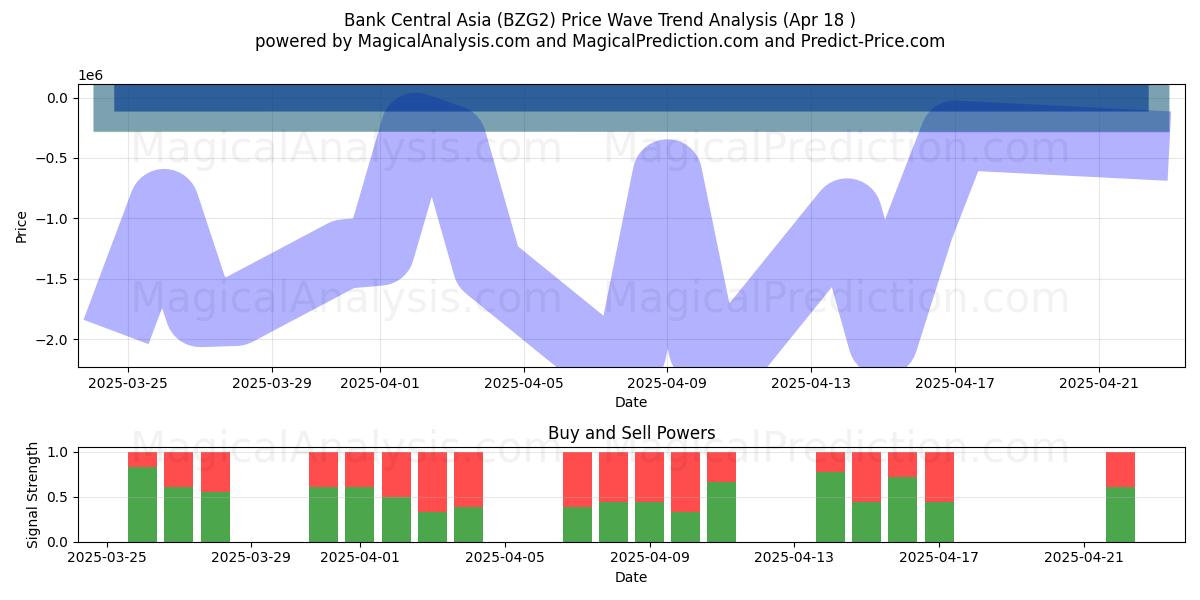Click '2025-04-17' tick label in price chart
The height and width of the screenshot is (600, 1200).
pos(955,382)
